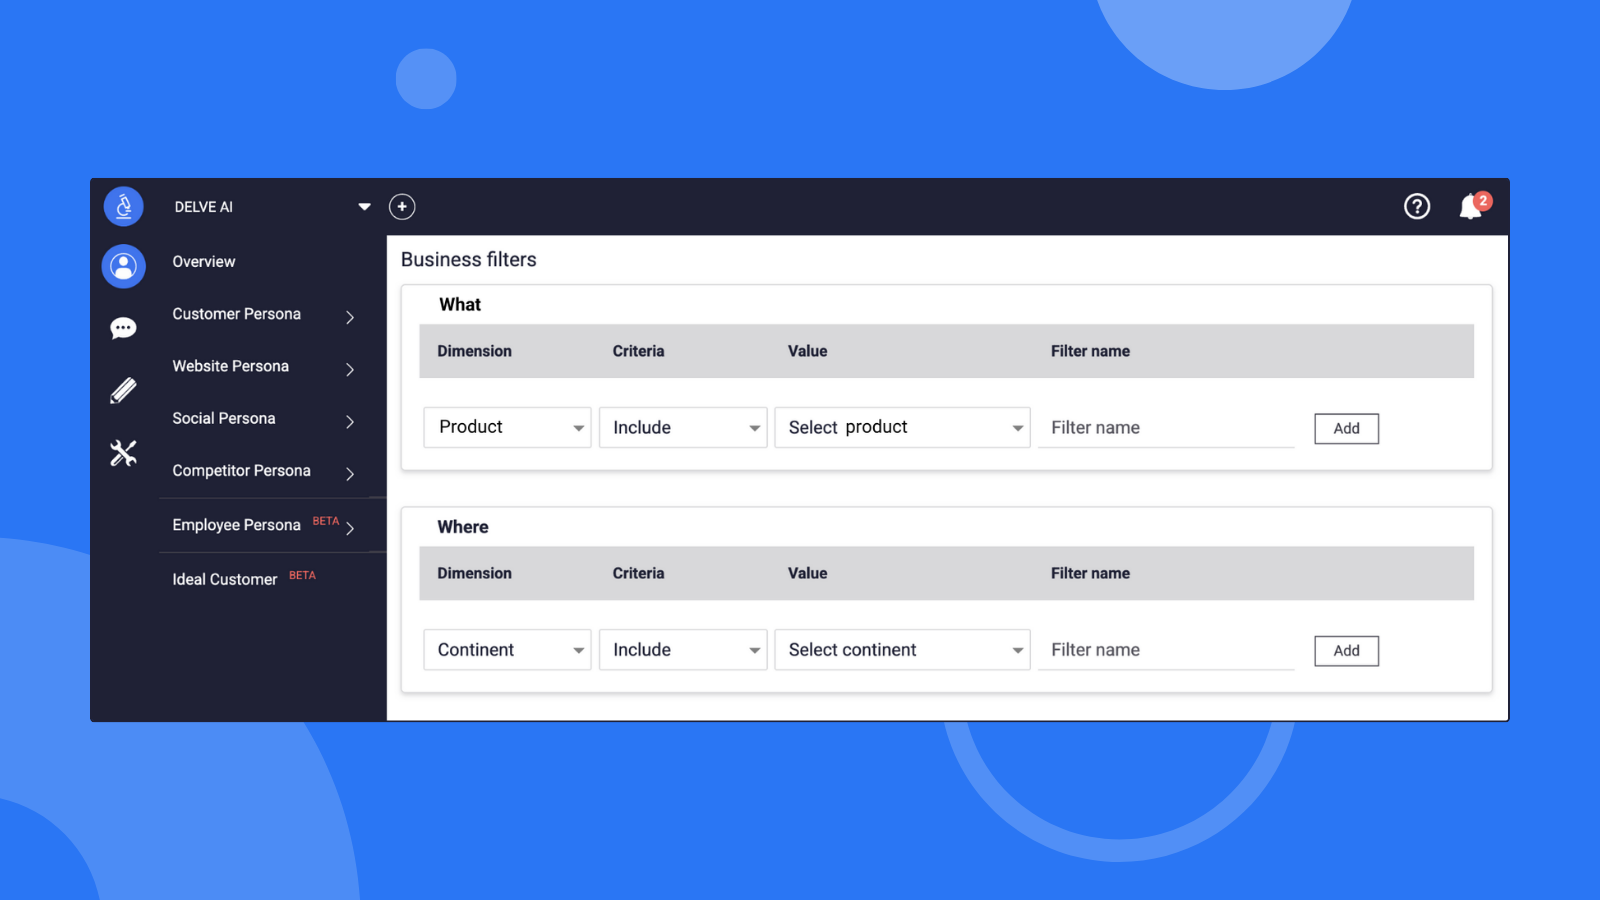Expand the Competitor Persona submenu
Viewport: 1600px width, 900px height.
tap(262, 472)
